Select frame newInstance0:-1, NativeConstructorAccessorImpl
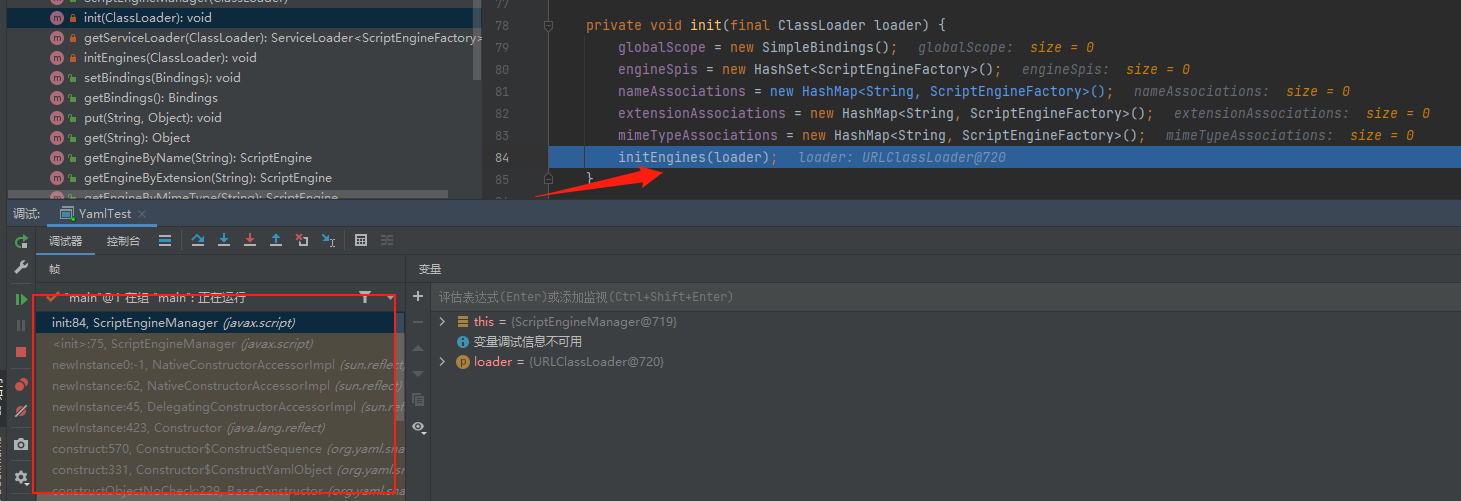 pos(219,365)
